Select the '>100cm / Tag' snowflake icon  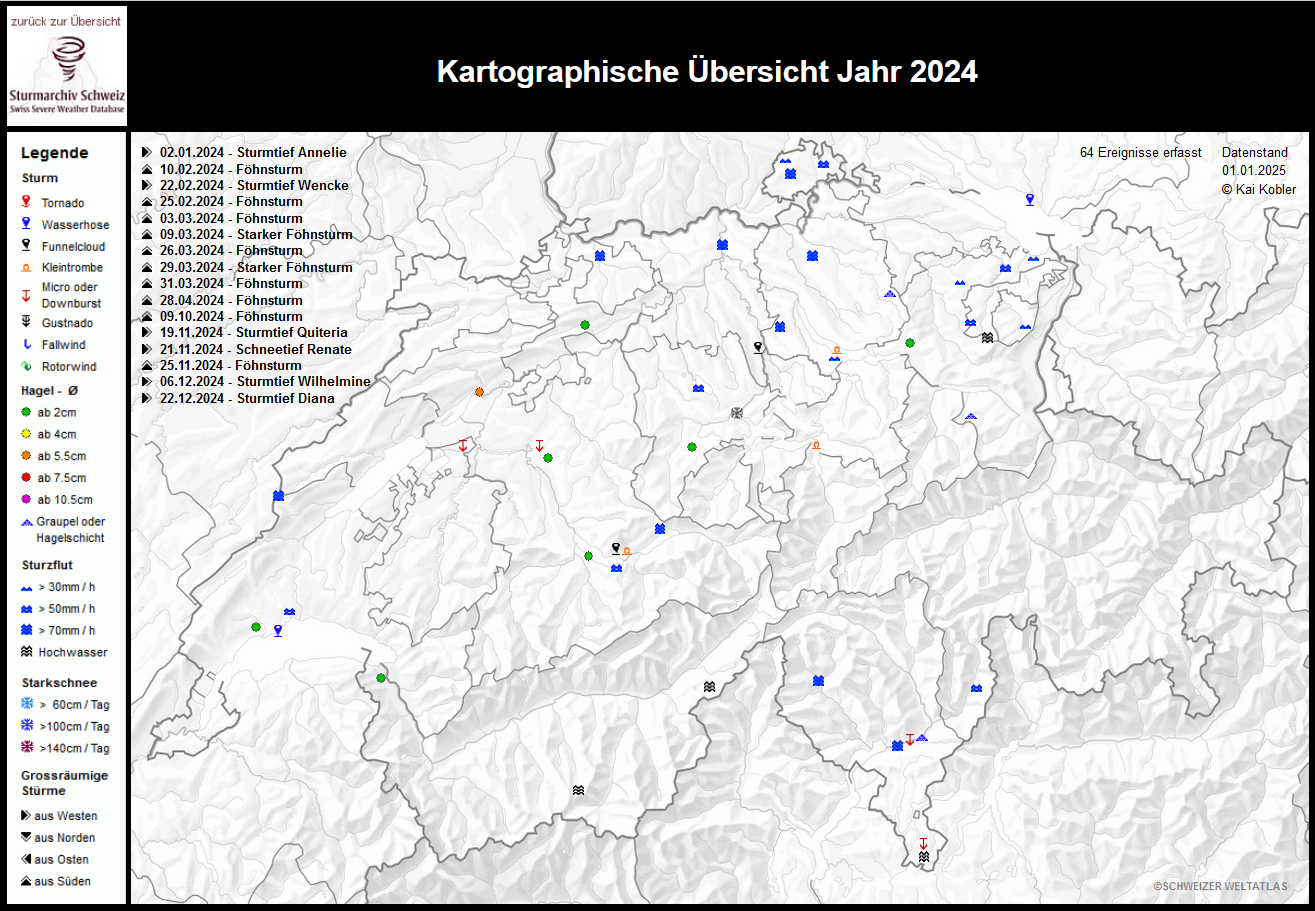[27, 726]
